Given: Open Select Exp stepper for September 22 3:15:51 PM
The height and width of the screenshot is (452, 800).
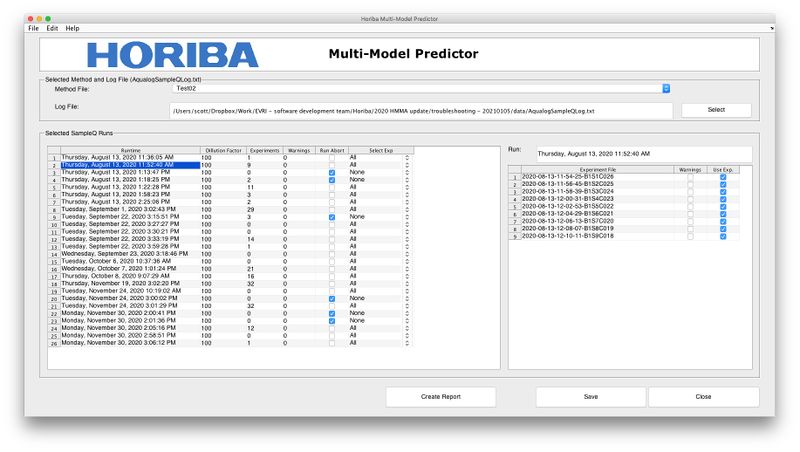Looking at the screenshot, I should pyautogui.click(x=407, y=217).
